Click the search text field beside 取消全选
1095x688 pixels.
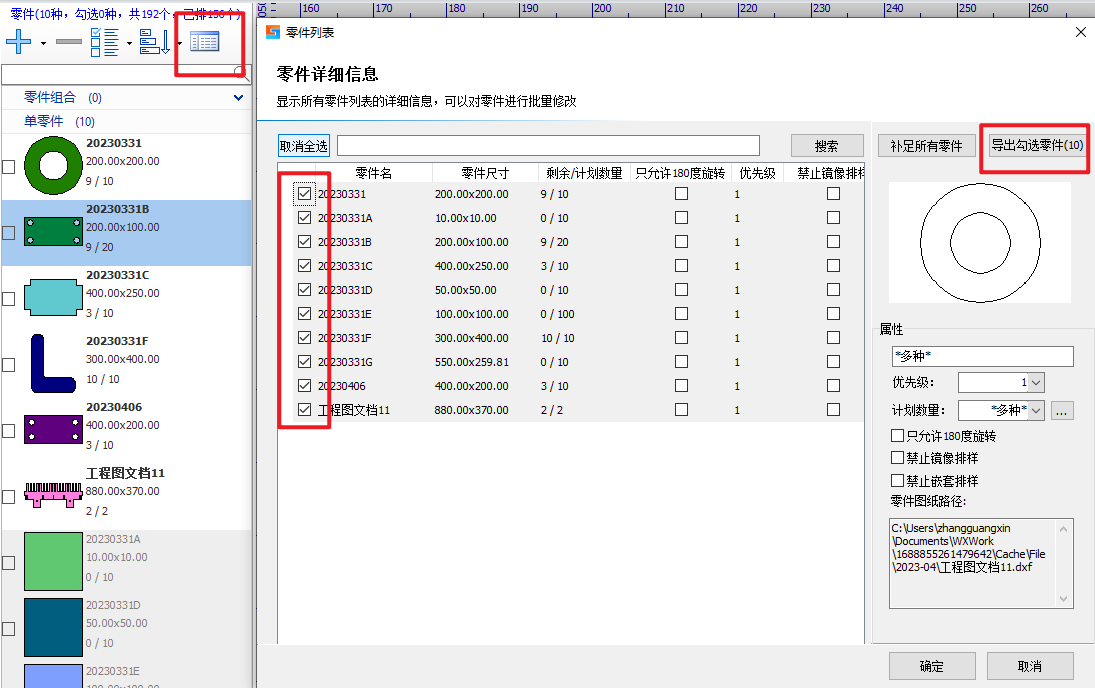[548, 146]
